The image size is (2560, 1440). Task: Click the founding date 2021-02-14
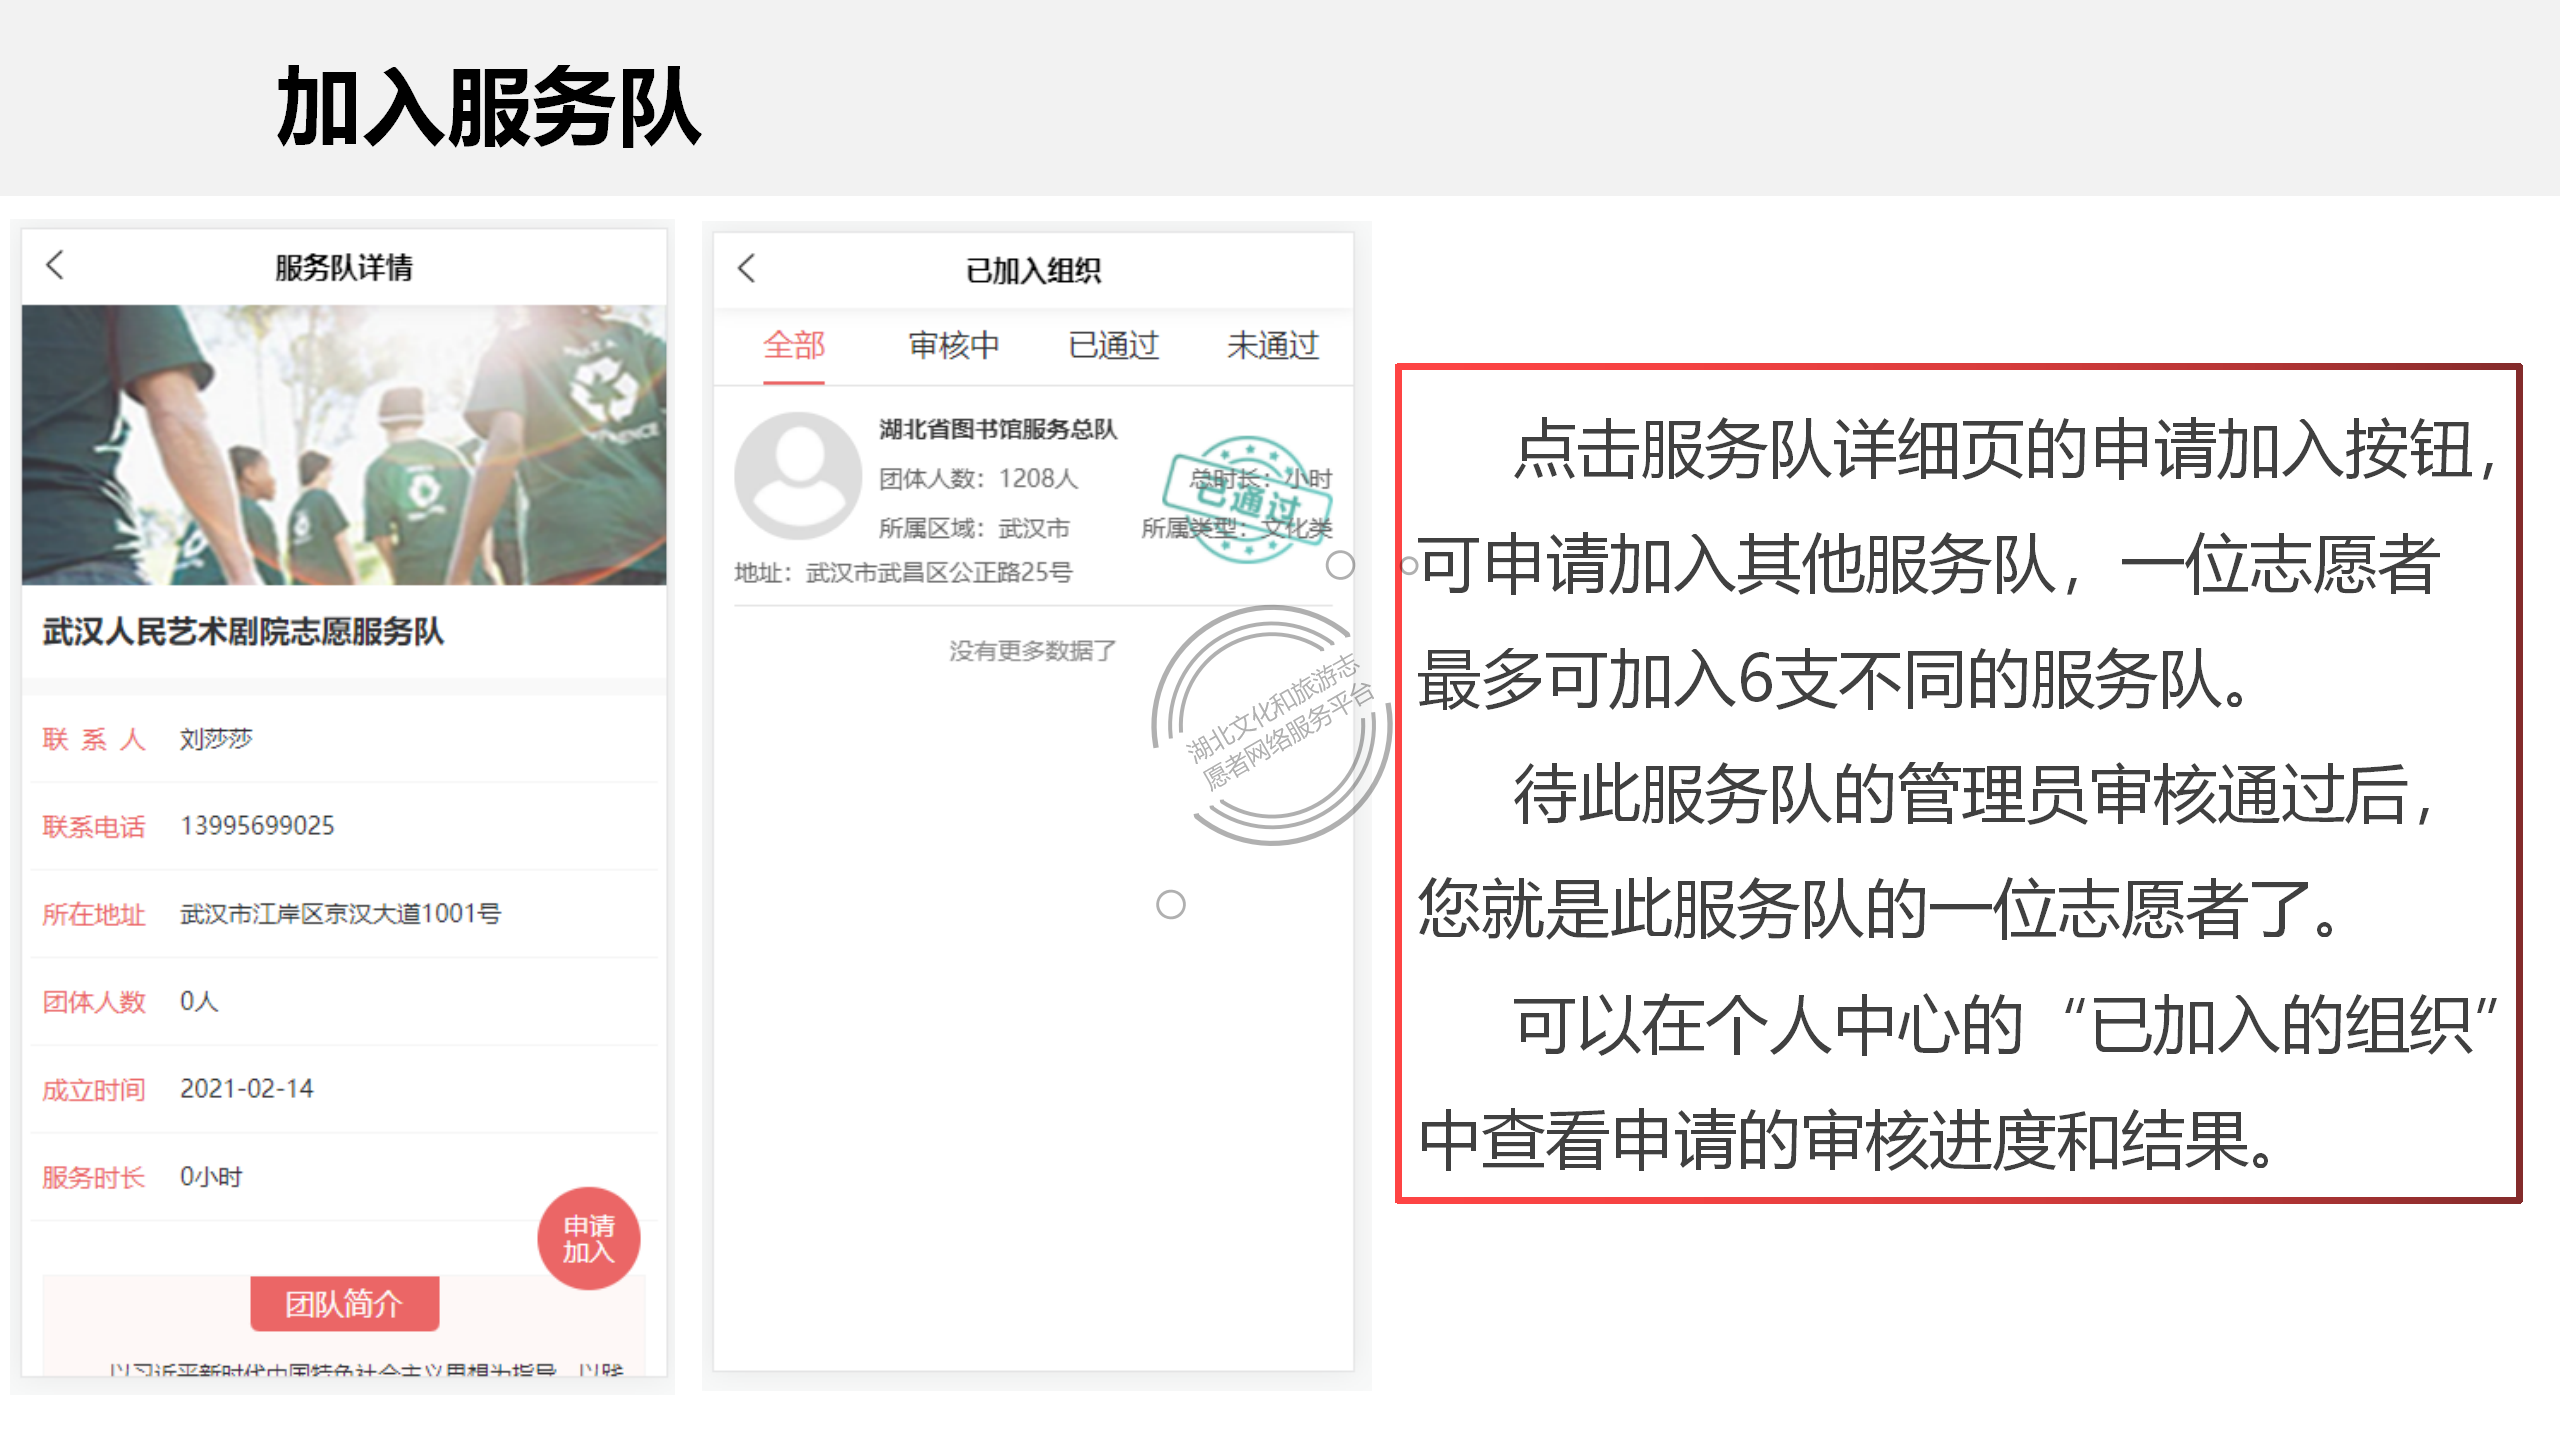[x=246, y=1089]
